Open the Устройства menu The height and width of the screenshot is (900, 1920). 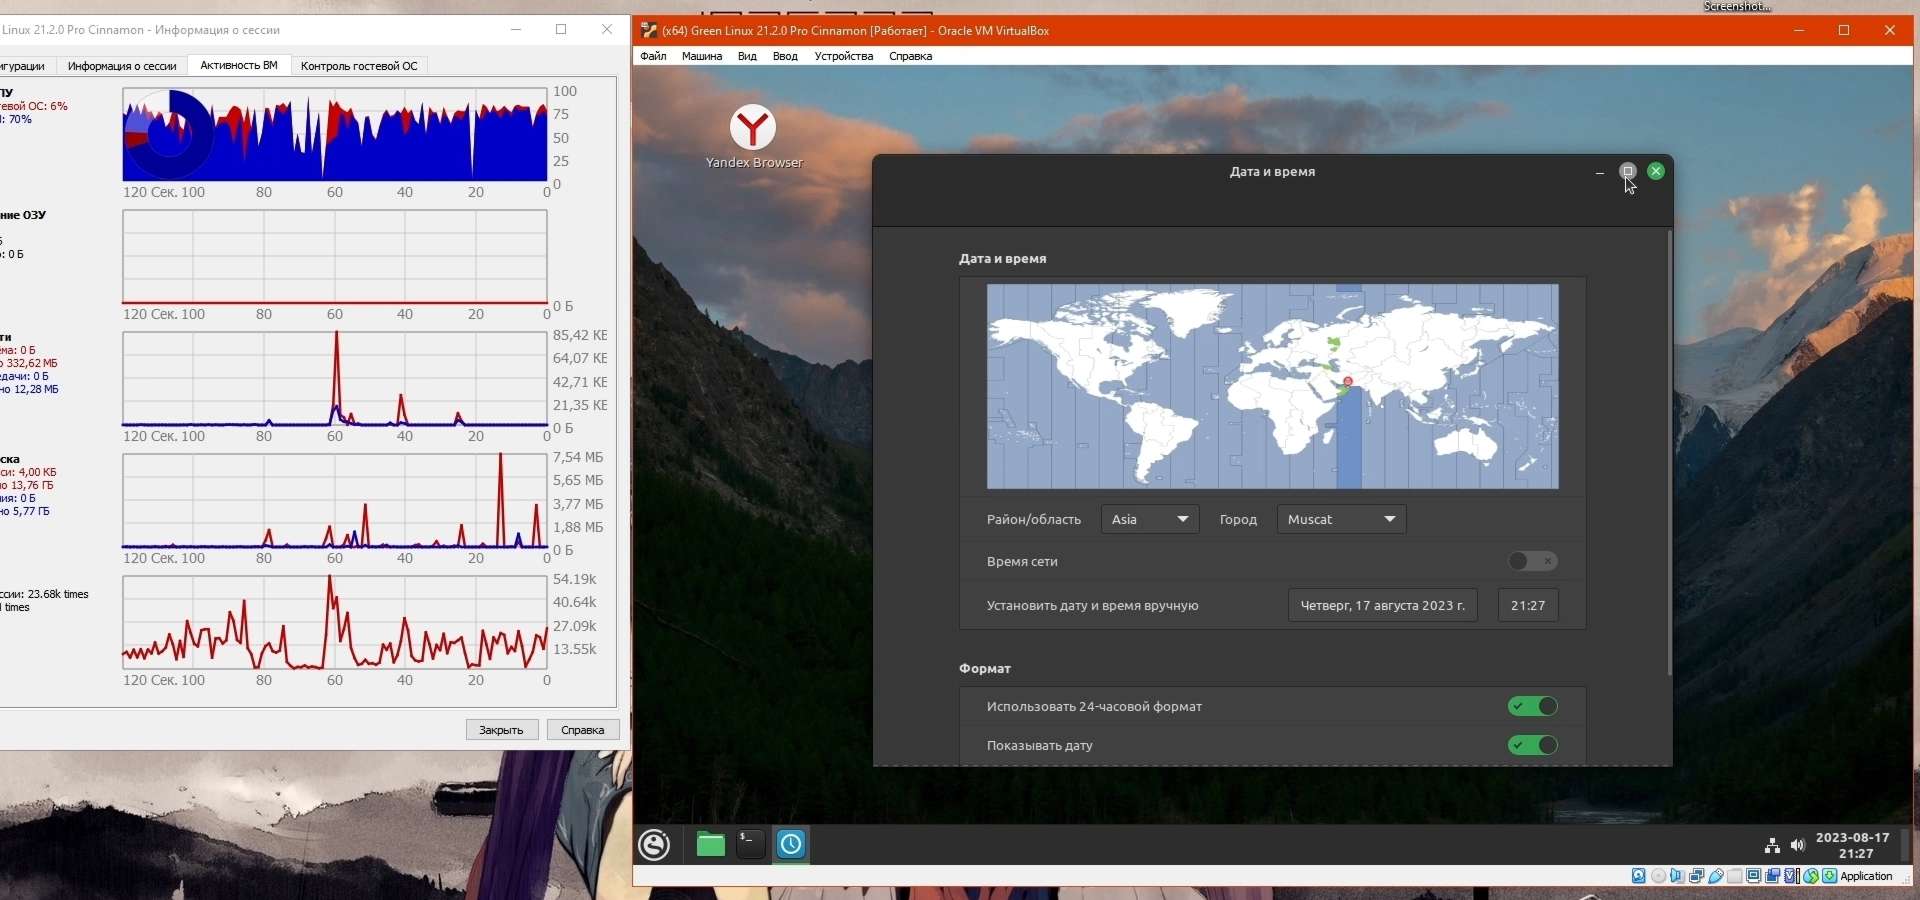(x=844, y=56)
